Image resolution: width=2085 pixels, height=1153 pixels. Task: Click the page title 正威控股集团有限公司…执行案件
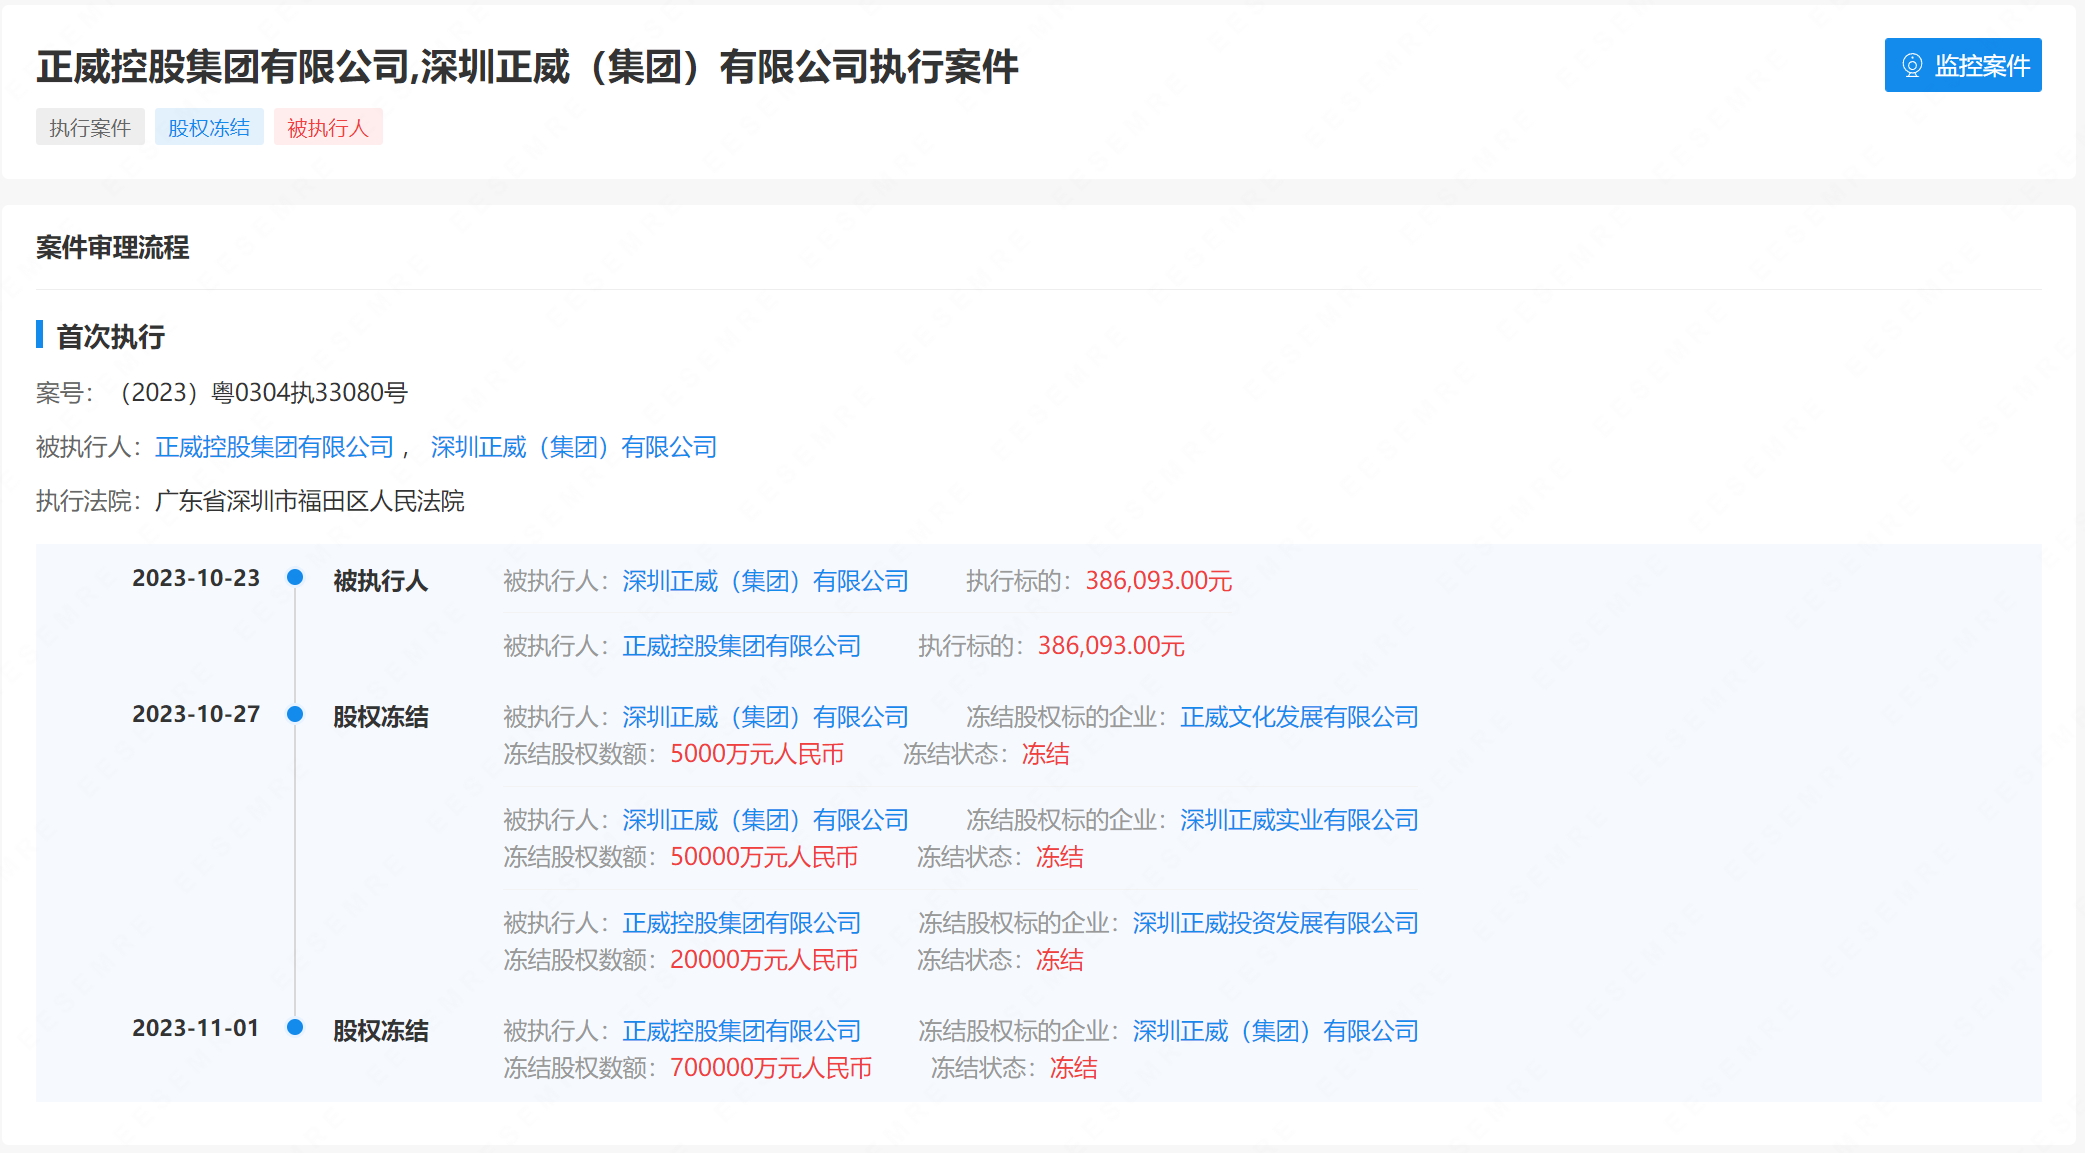(x=527, y=67)
